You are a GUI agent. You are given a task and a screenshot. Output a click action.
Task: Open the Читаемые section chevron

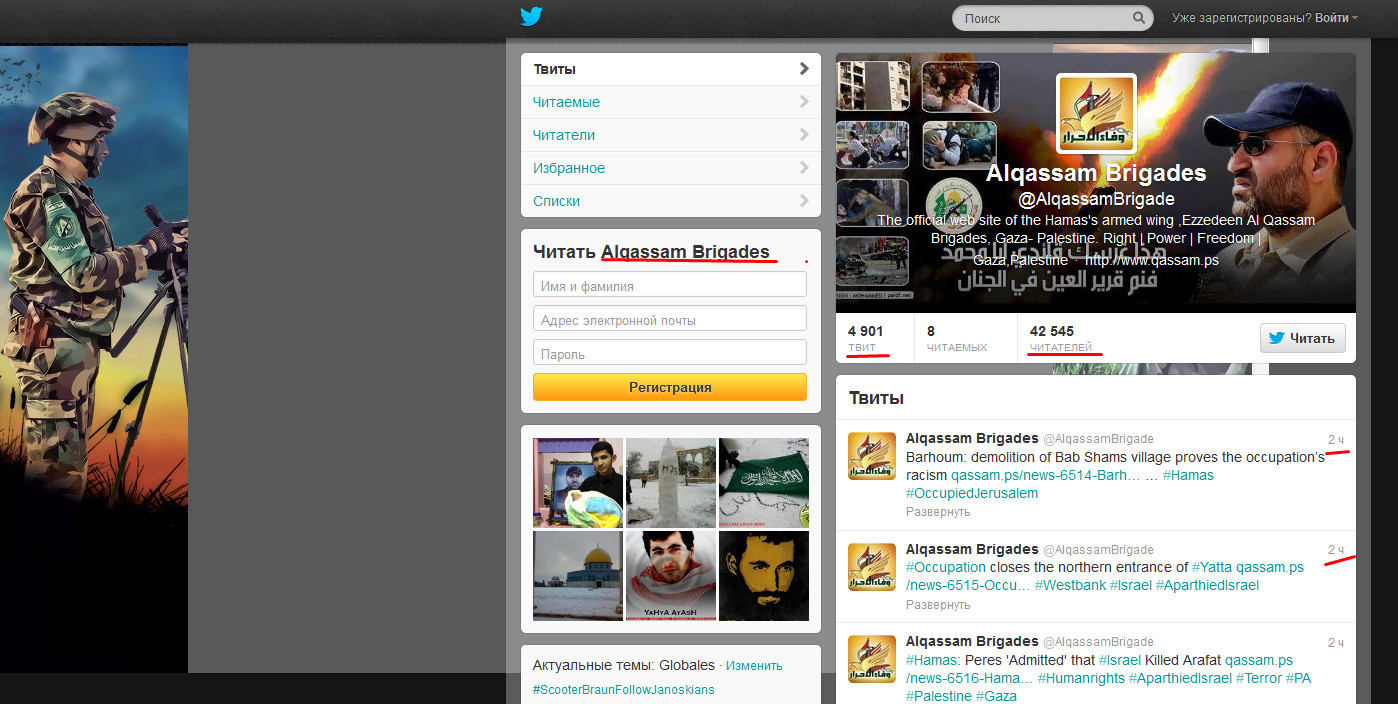click(x=804, y=102)
